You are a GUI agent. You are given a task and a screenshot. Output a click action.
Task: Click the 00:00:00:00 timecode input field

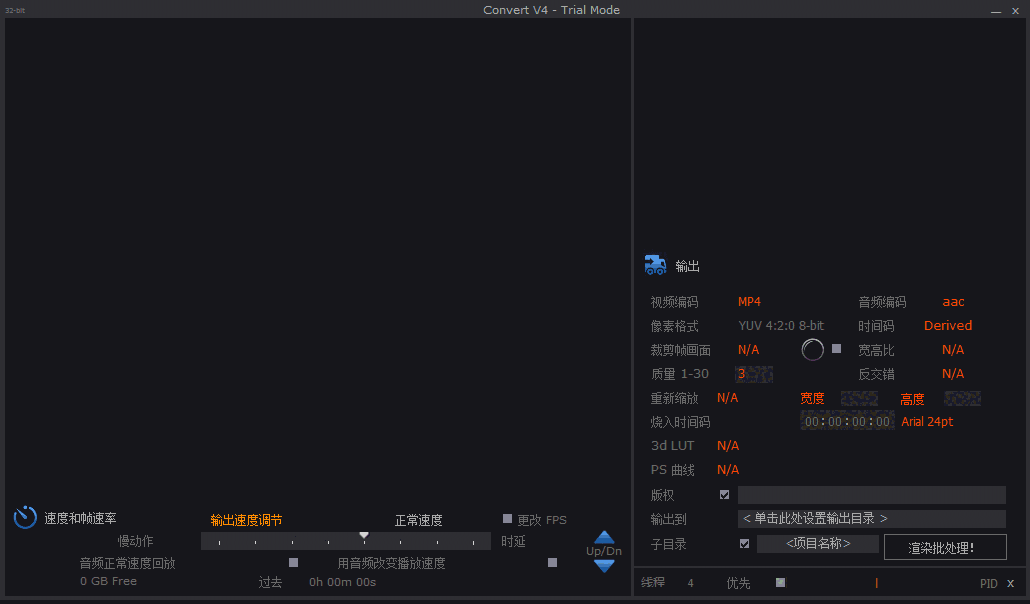(846, 421)
